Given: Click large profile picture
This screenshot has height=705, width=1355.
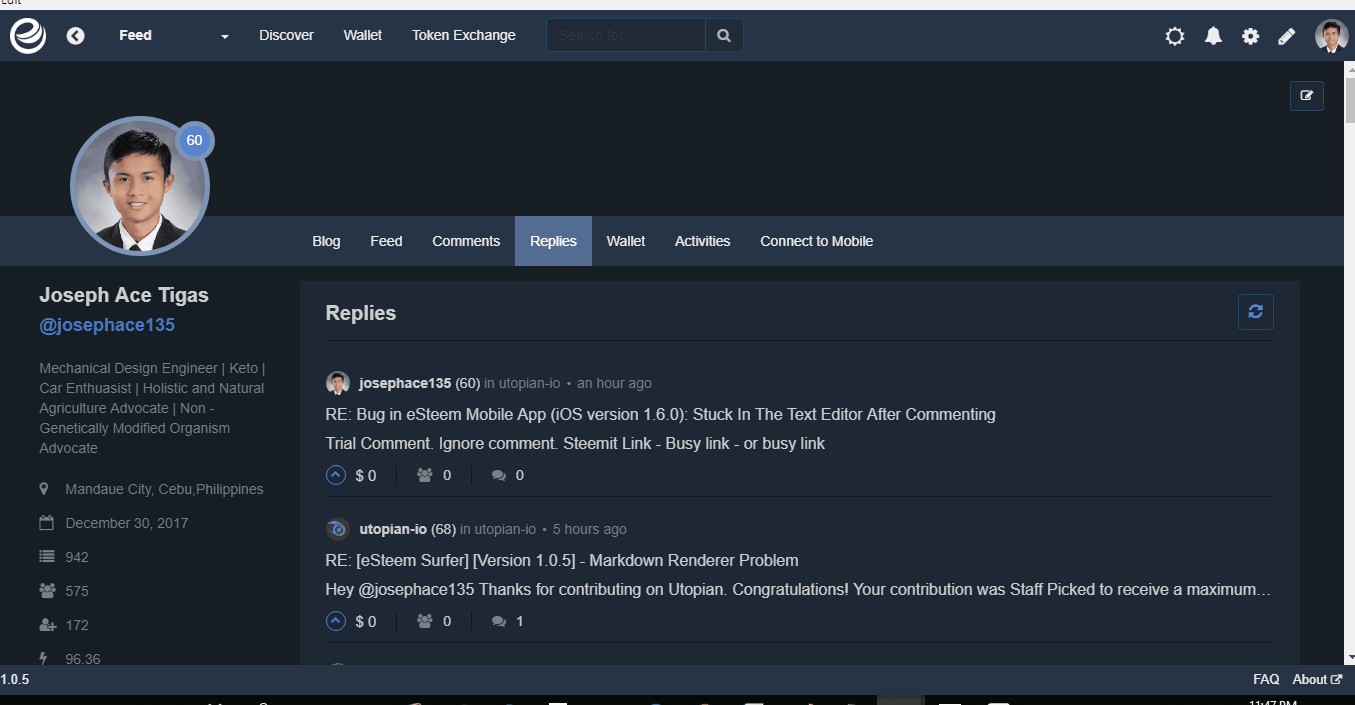Looking at the screenshot, I should (139, 187).
